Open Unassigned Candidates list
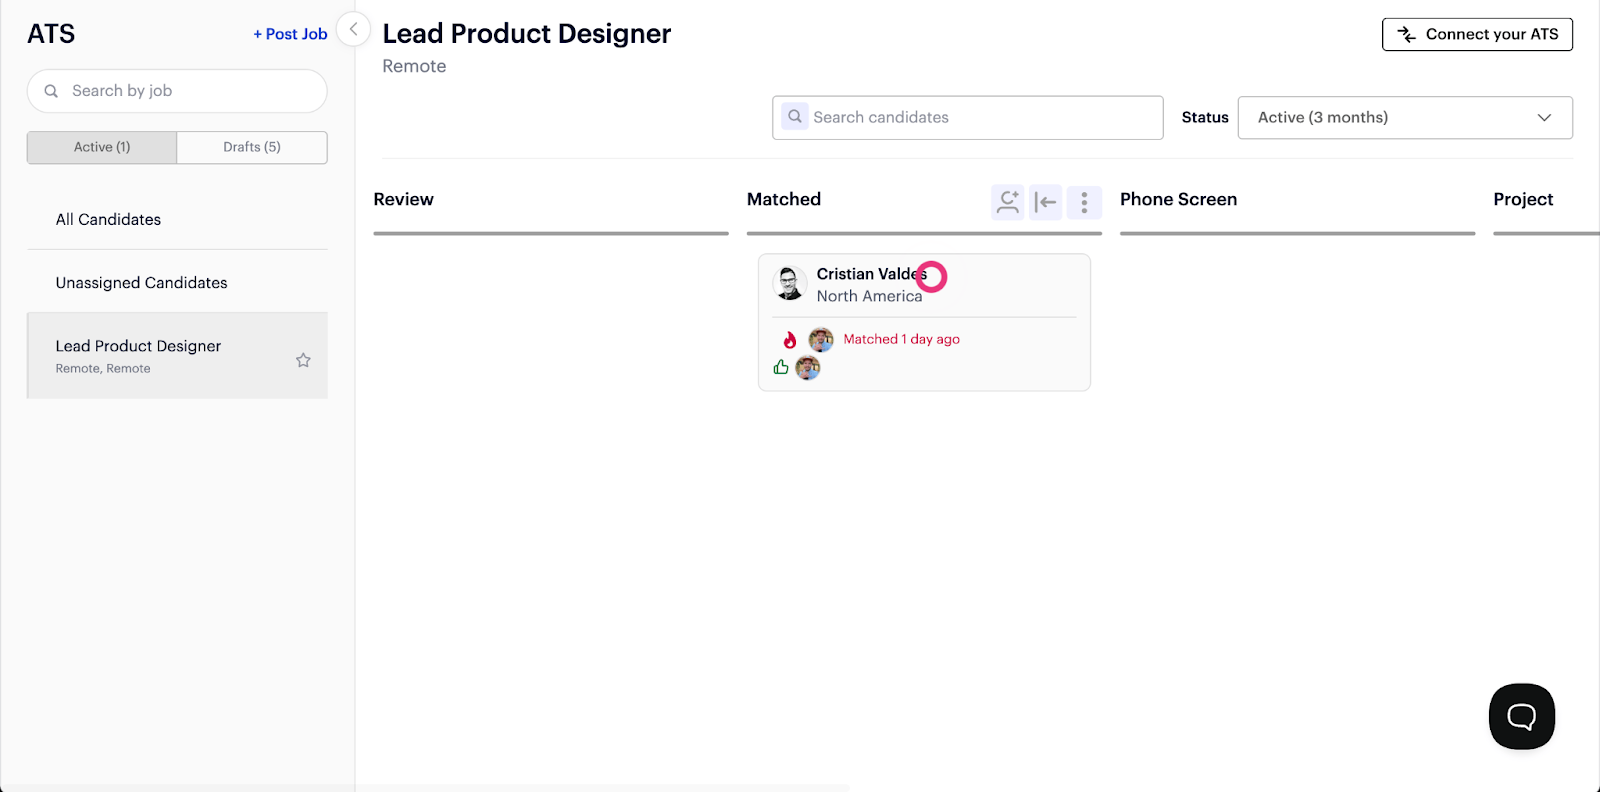The width and height of the screenshot is (1600, 792). click(142, 283)
